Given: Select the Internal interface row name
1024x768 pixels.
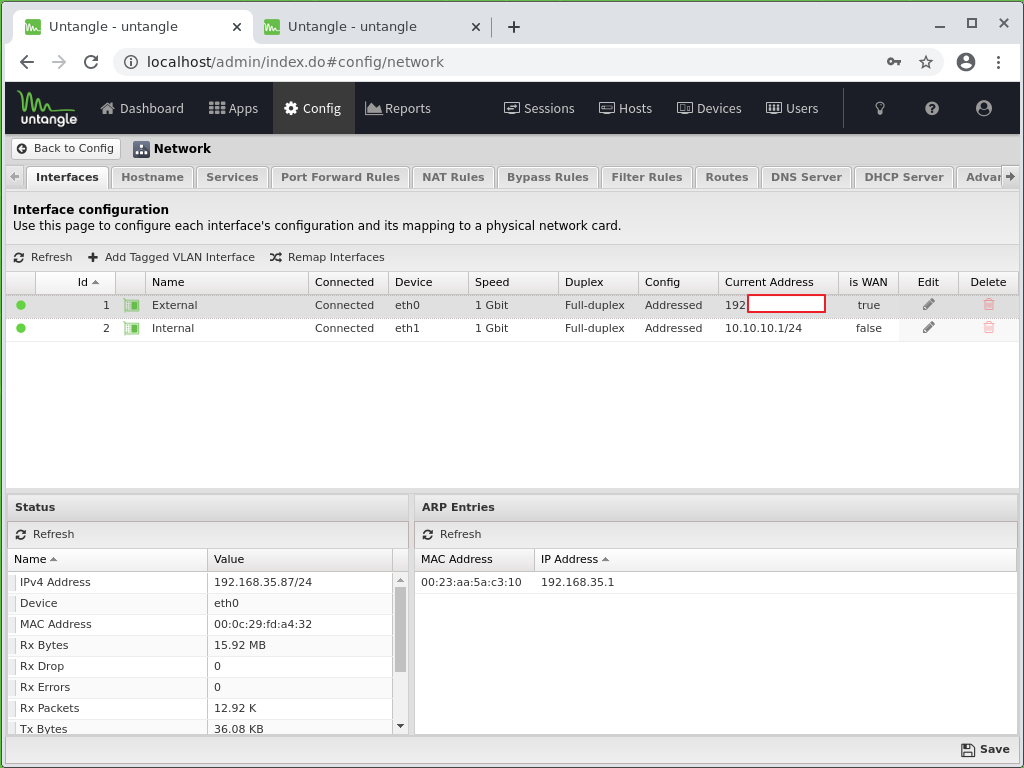Looking at the screenshot, I should 173,328.
